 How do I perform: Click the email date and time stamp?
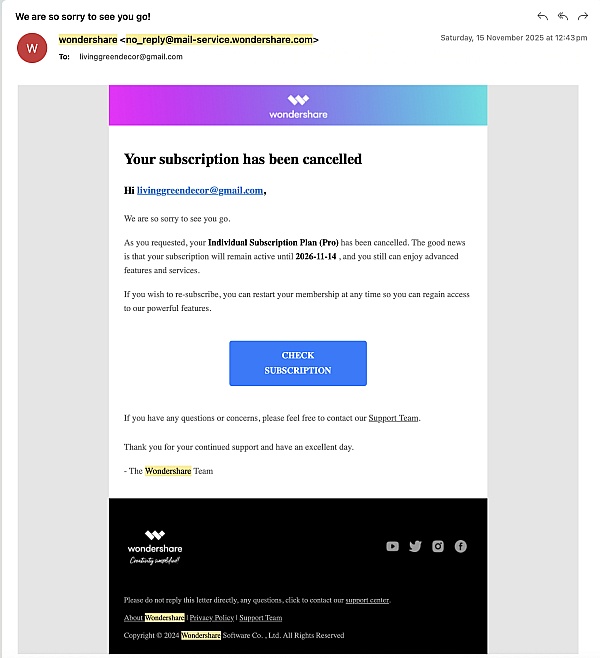tap(514, 38)
